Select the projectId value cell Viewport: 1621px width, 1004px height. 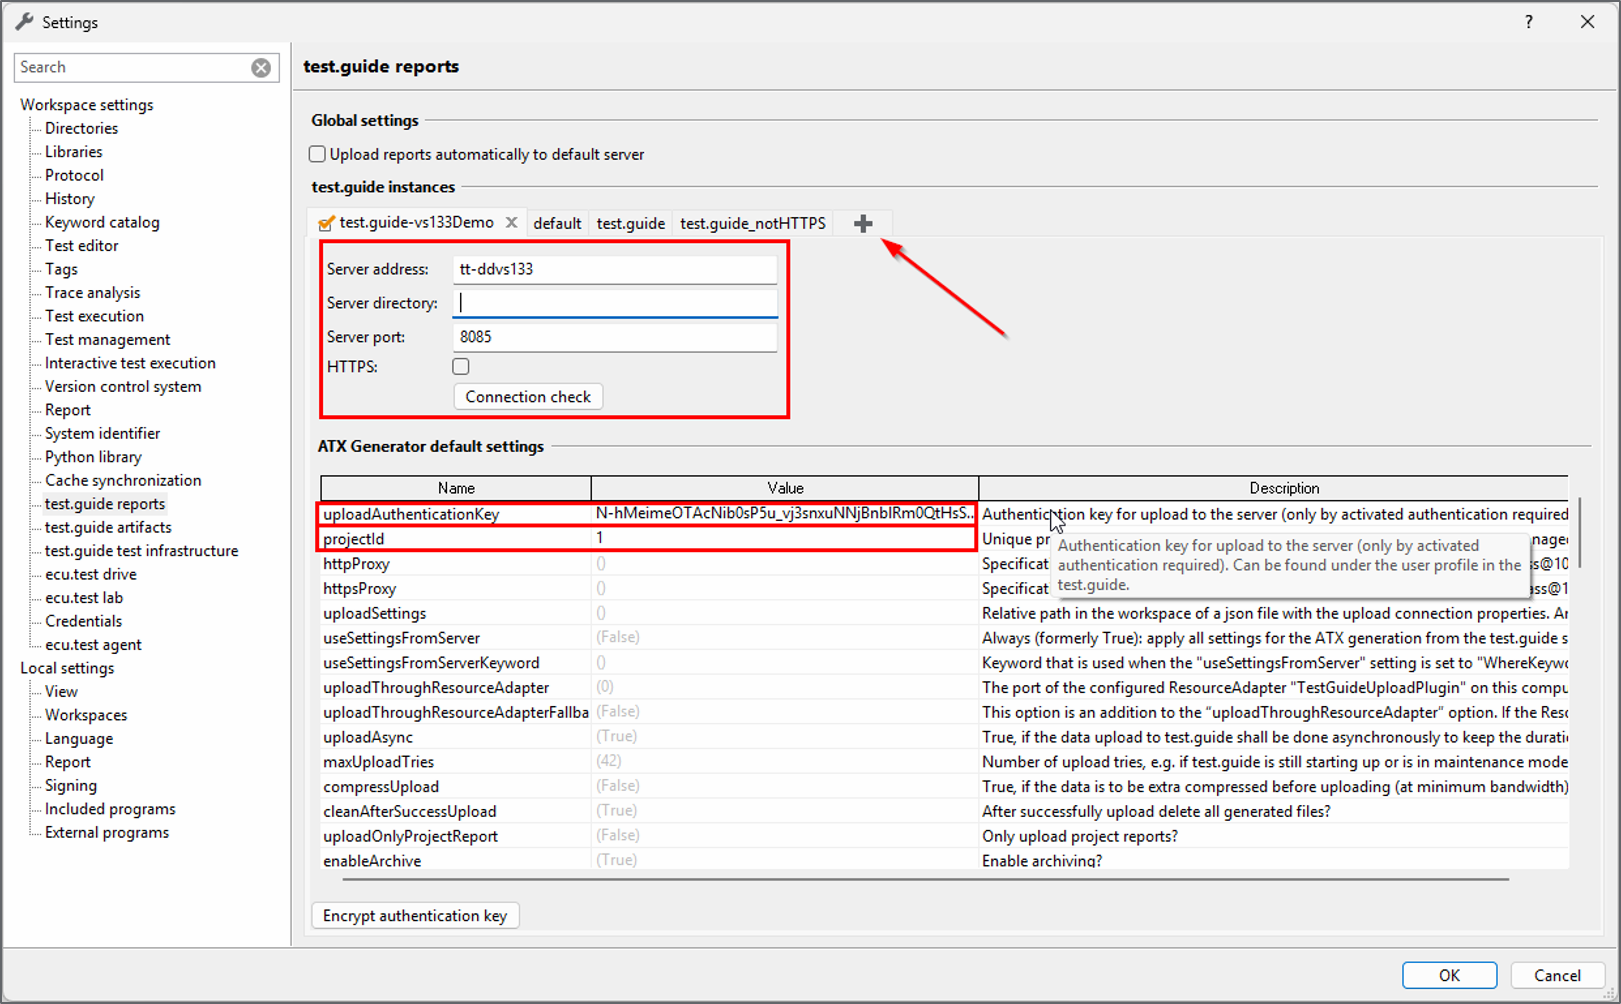(x=785, y=538)
